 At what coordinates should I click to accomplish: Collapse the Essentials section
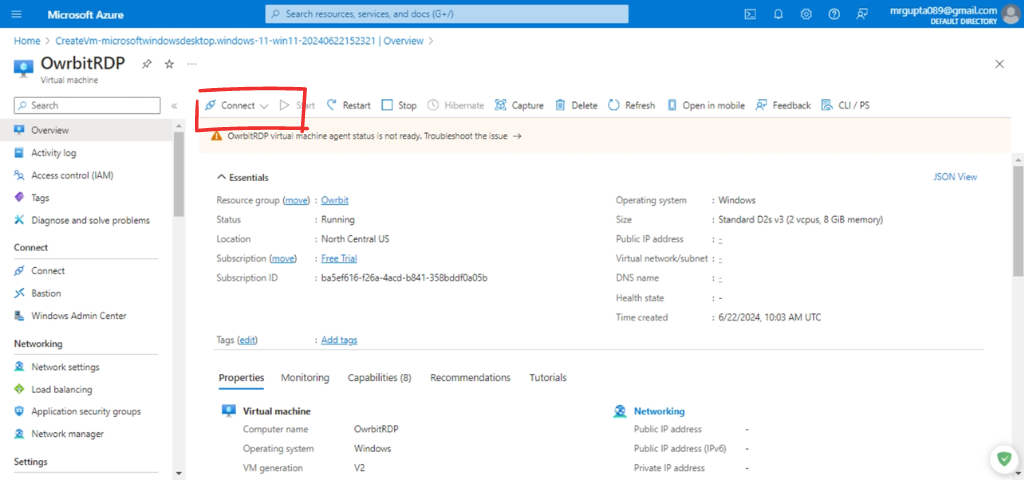[221, 177]
